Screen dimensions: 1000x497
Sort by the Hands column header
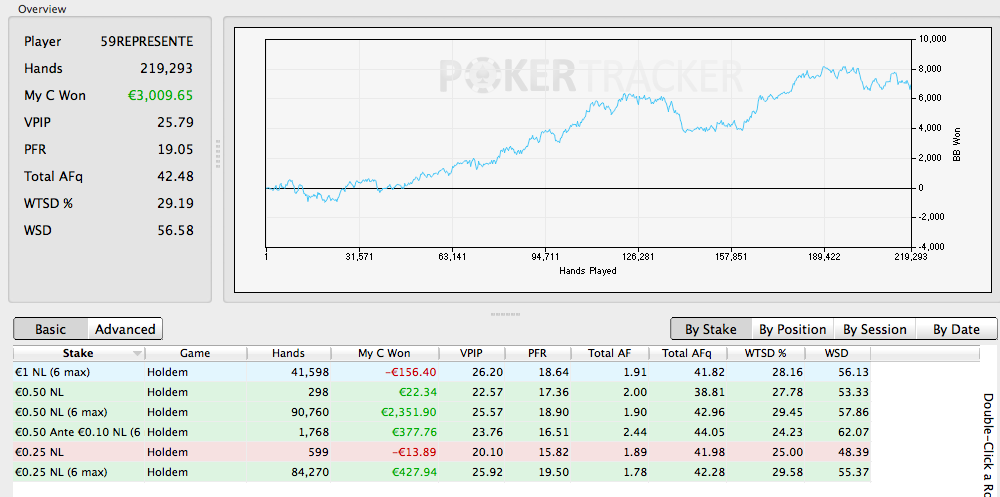coord(288,353)
